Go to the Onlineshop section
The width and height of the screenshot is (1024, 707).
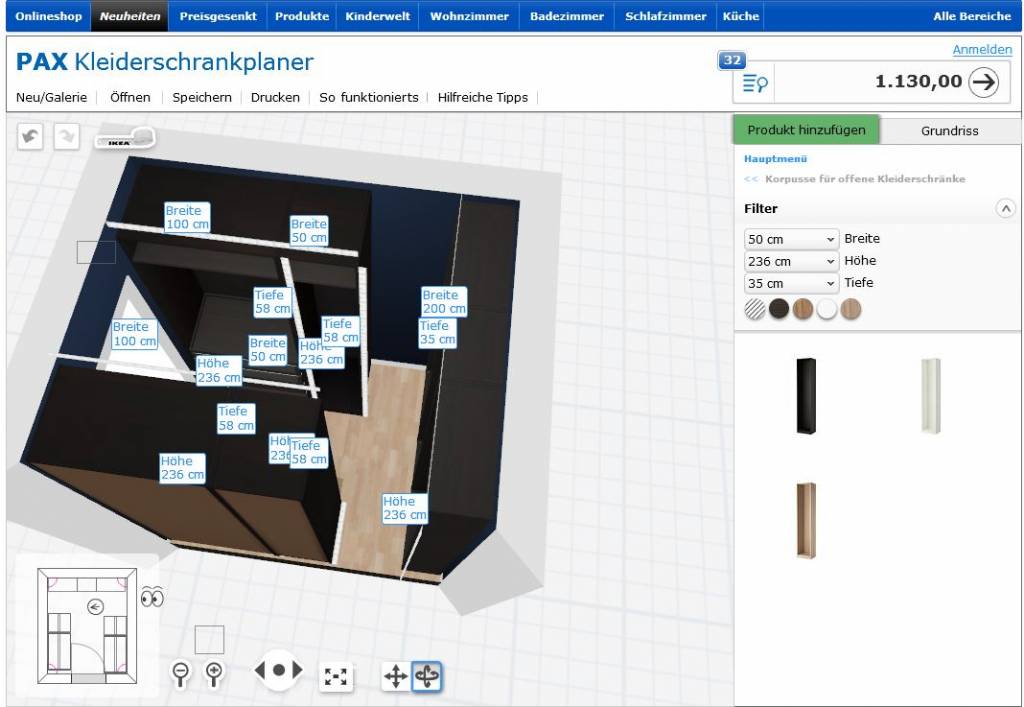49,16
